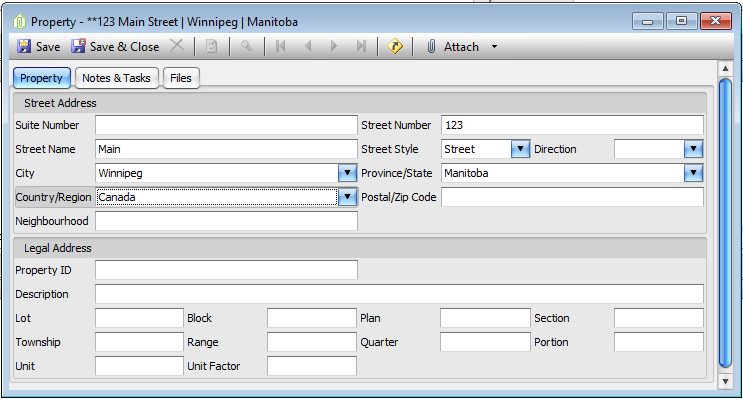
Task: Maximize the Property window
Action: pos(681,21)
